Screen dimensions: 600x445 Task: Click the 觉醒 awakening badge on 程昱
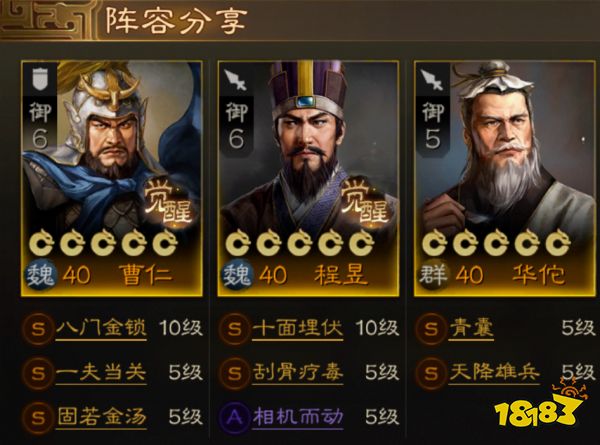click(x=364, y=204)
